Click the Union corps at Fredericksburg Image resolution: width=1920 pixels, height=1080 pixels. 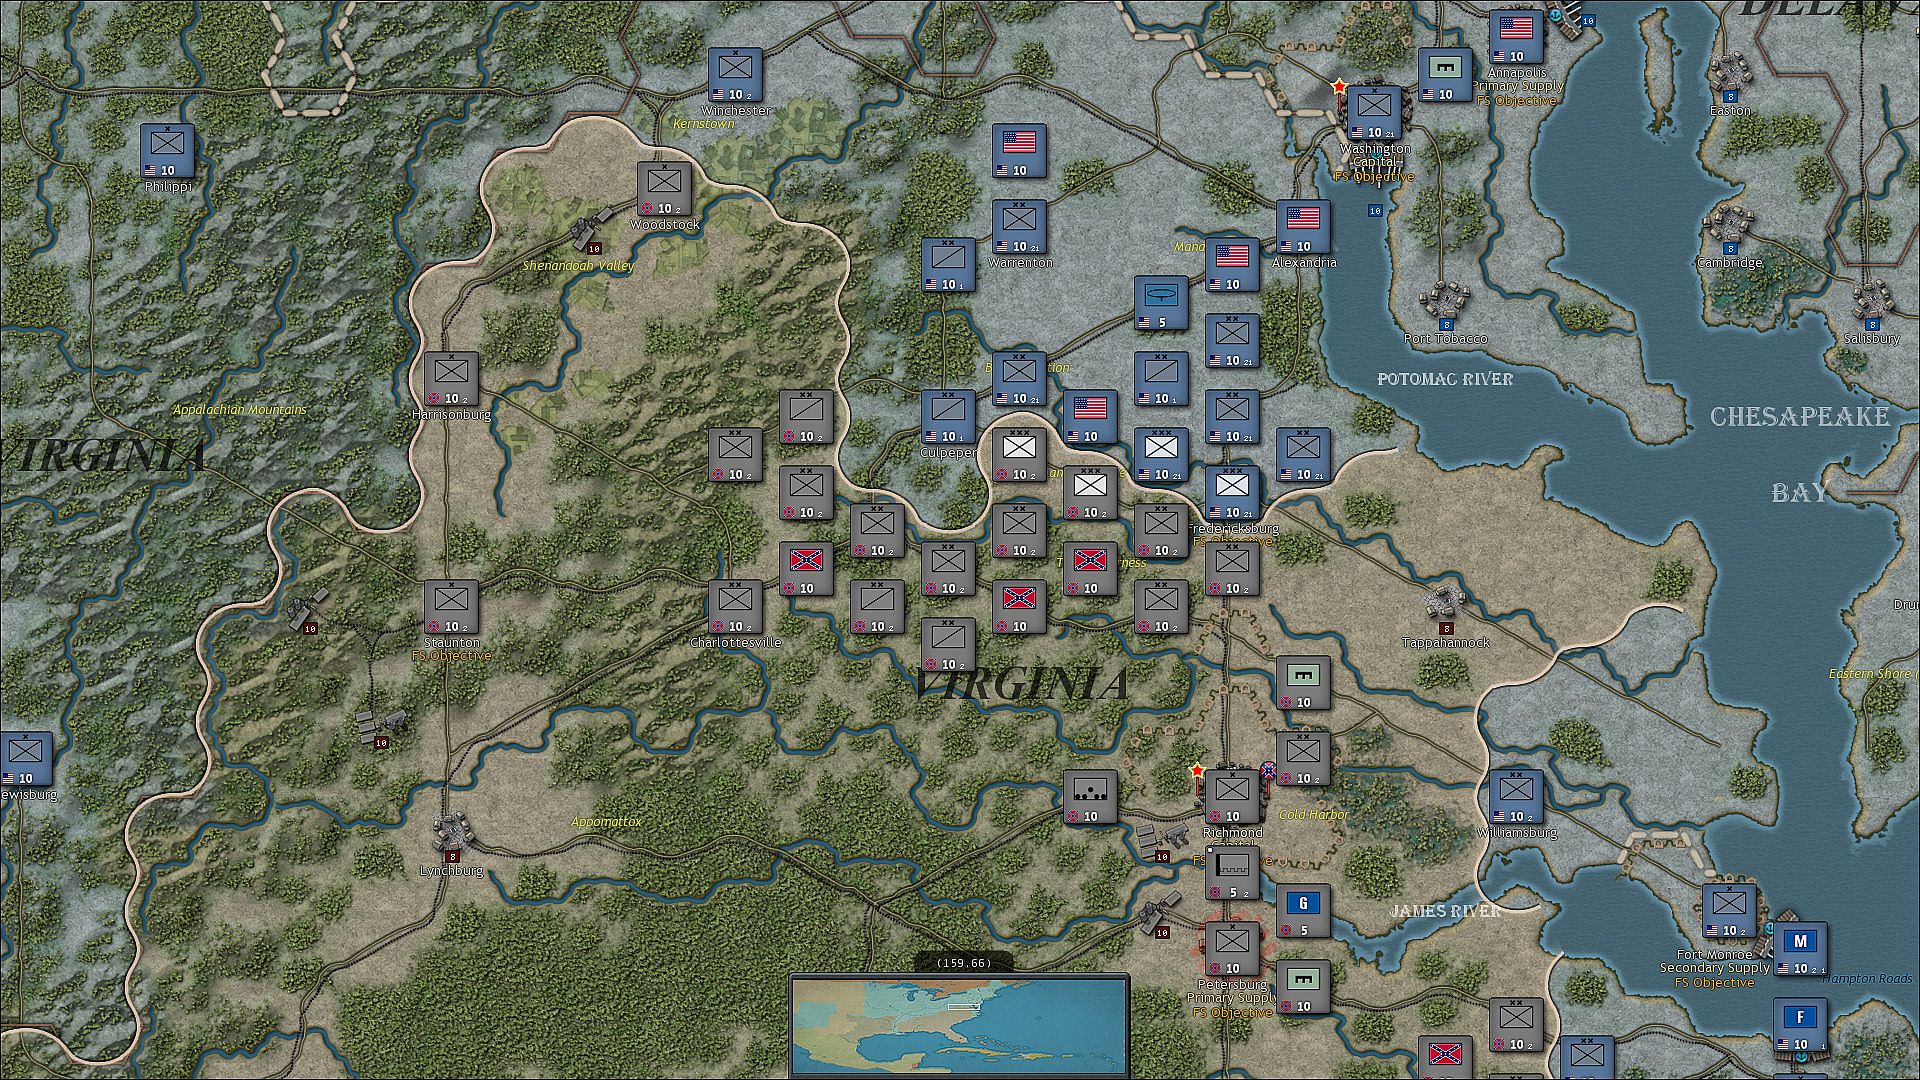[x=1232, y=492]
